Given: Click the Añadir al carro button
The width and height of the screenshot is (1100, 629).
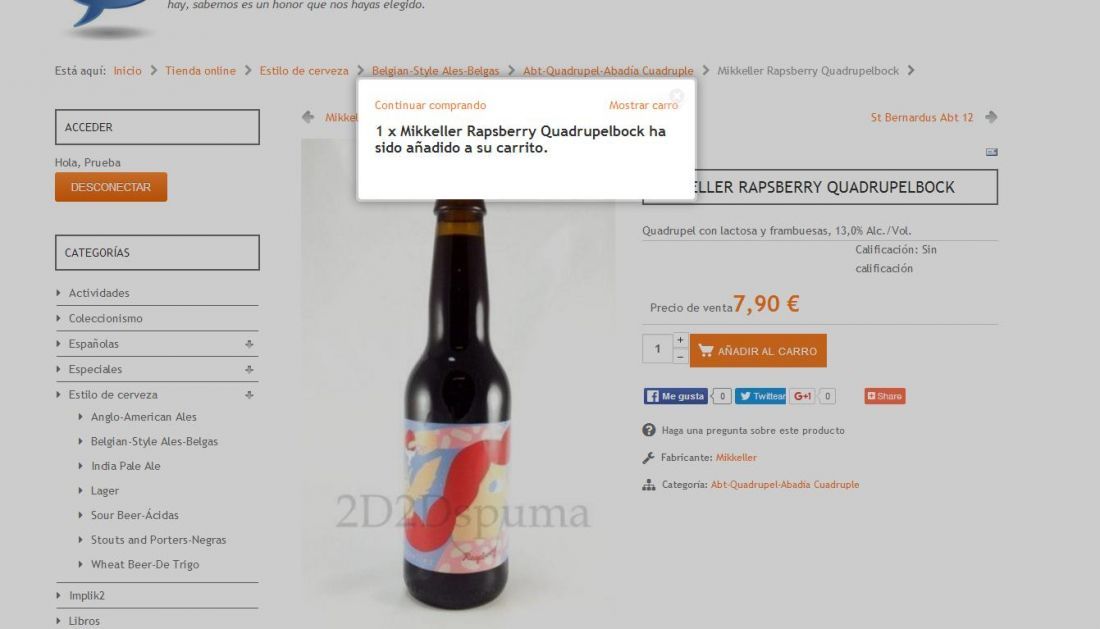Looking at the screenshot, I should pos(758,351).
